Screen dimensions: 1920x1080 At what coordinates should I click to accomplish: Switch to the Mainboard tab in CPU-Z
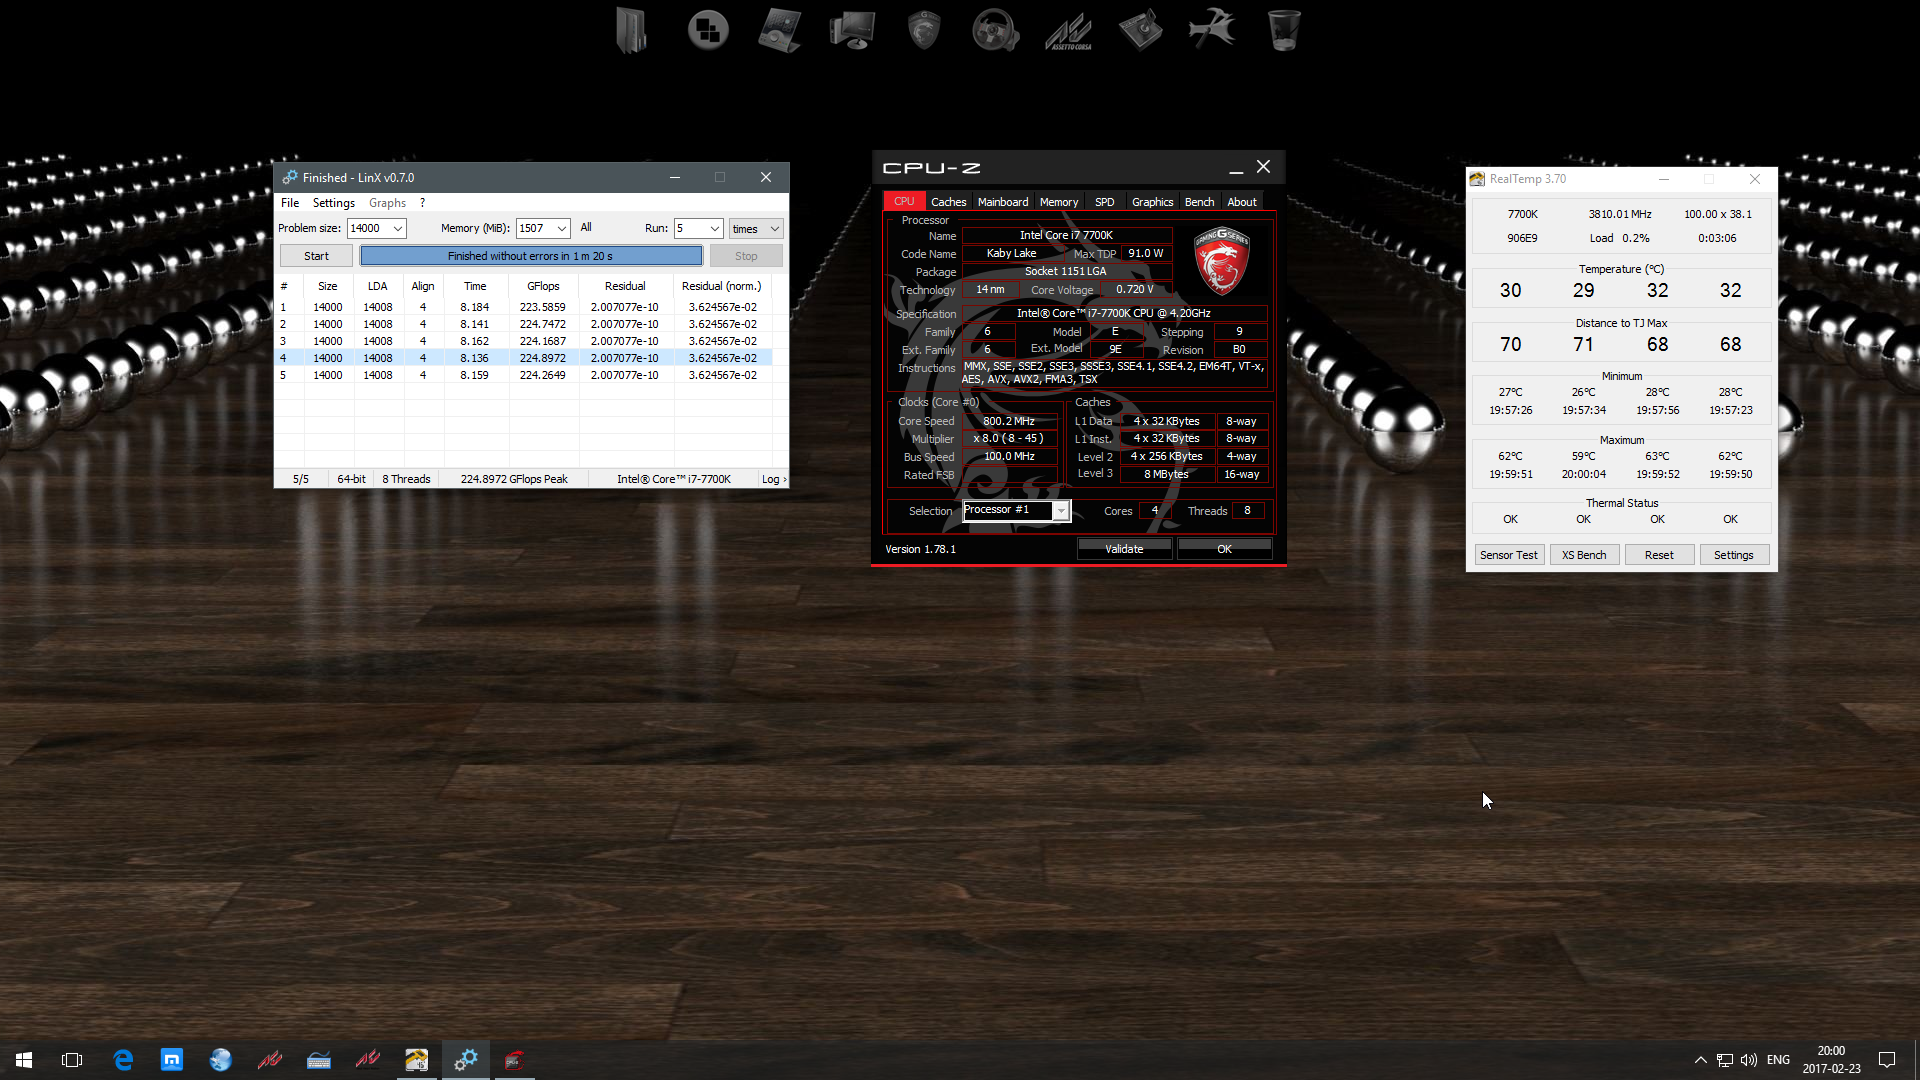pos(1002,202)
